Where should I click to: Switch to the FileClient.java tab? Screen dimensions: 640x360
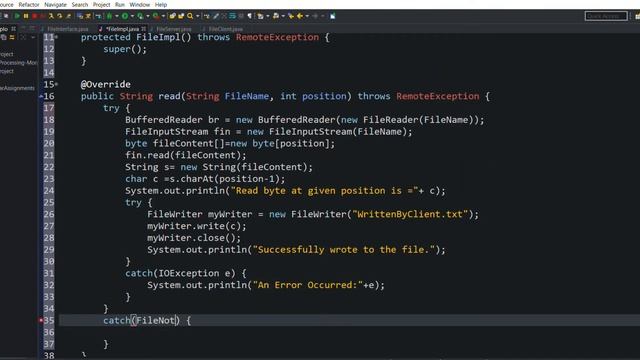pyautogui.click(x=225, y=29)
